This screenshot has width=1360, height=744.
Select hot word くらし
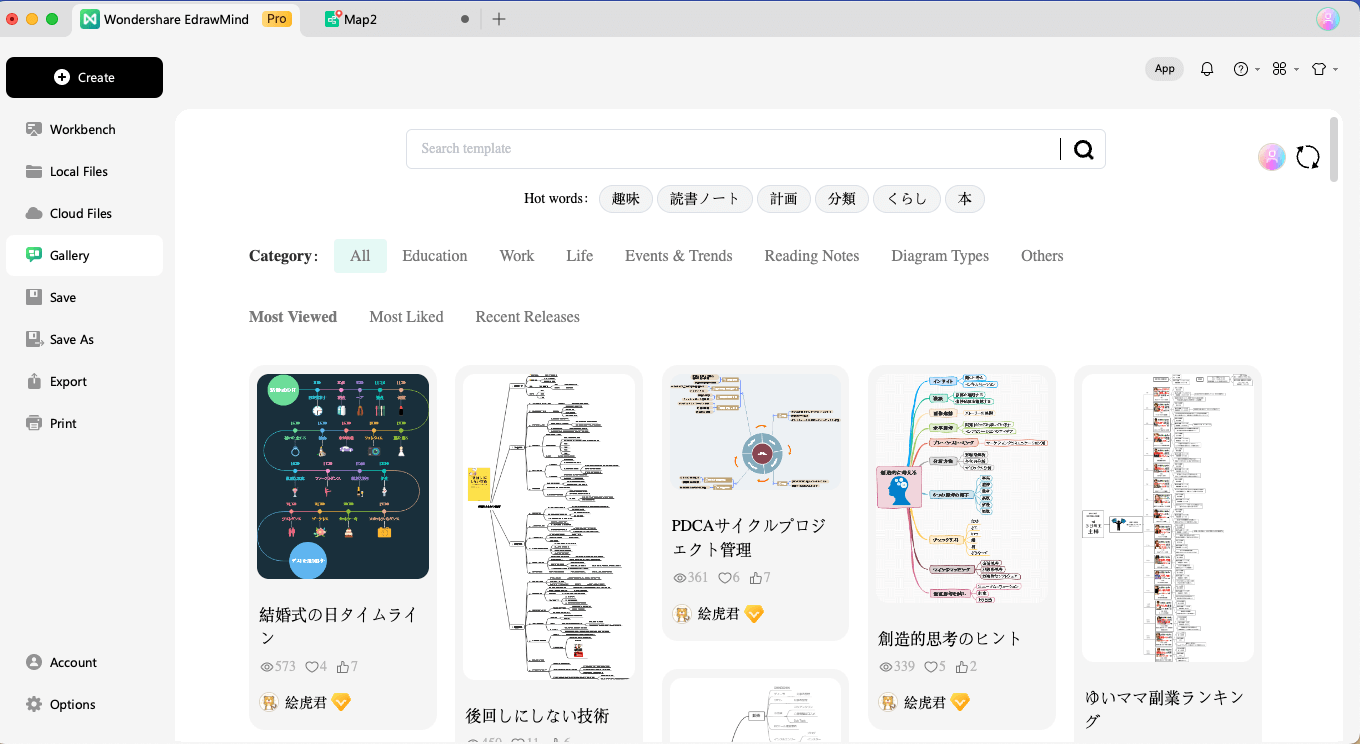[x=907, y=199]
